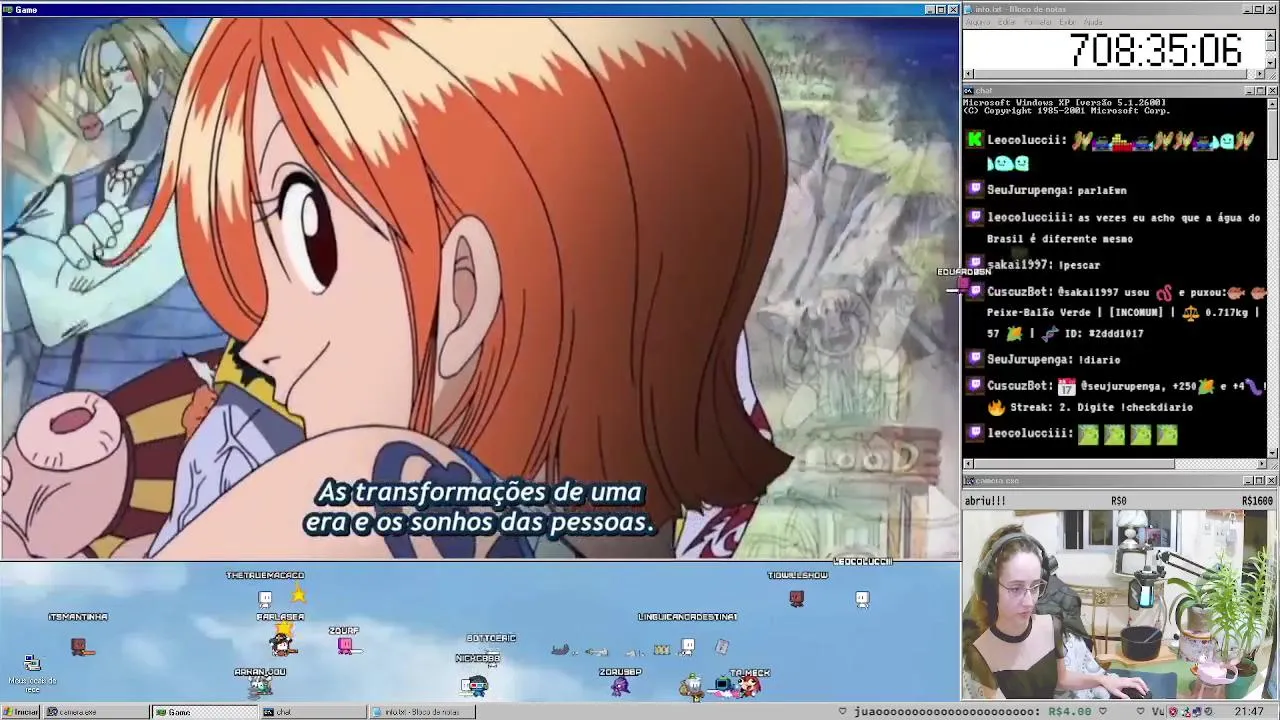Screen dimensions: 1280x720
Task: Click the Game window title bar icon
Action: coord(8,9)
